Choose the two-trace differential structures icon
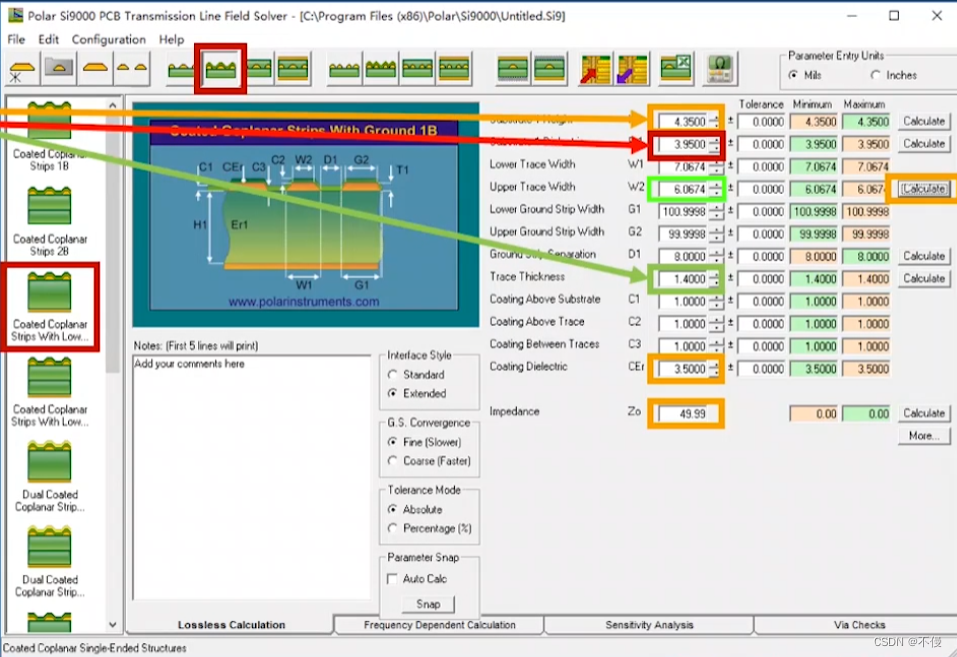The image size is (957, 657). (132, 68)
